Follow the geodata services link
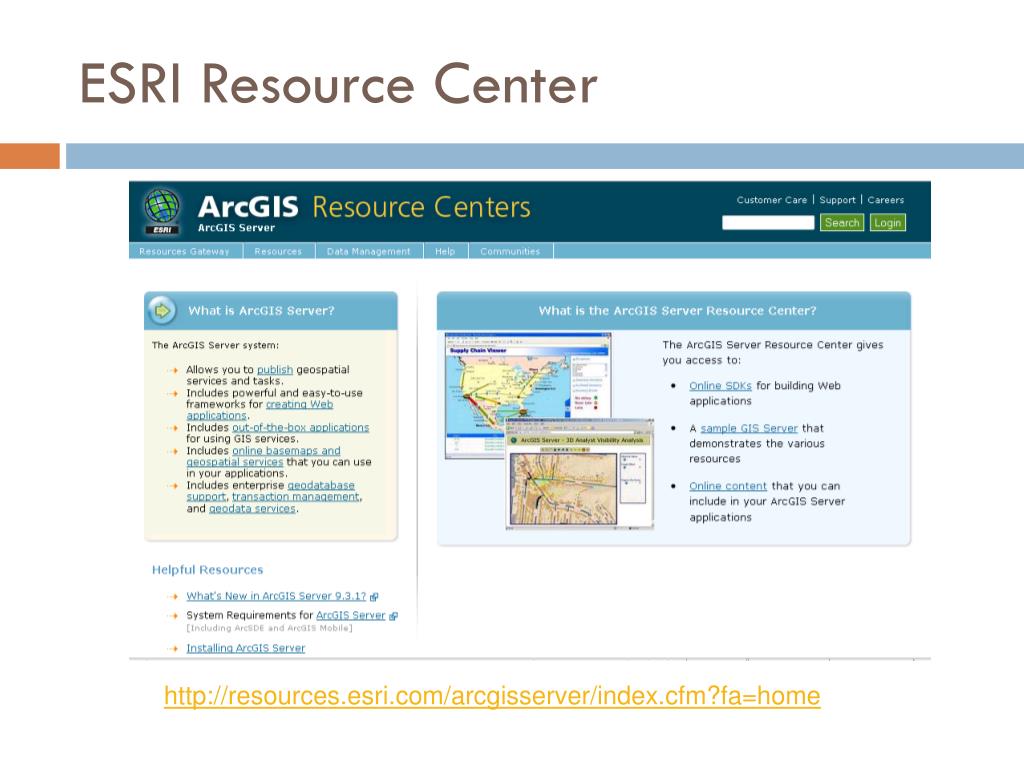1024x768 pixels. point(252,509)
